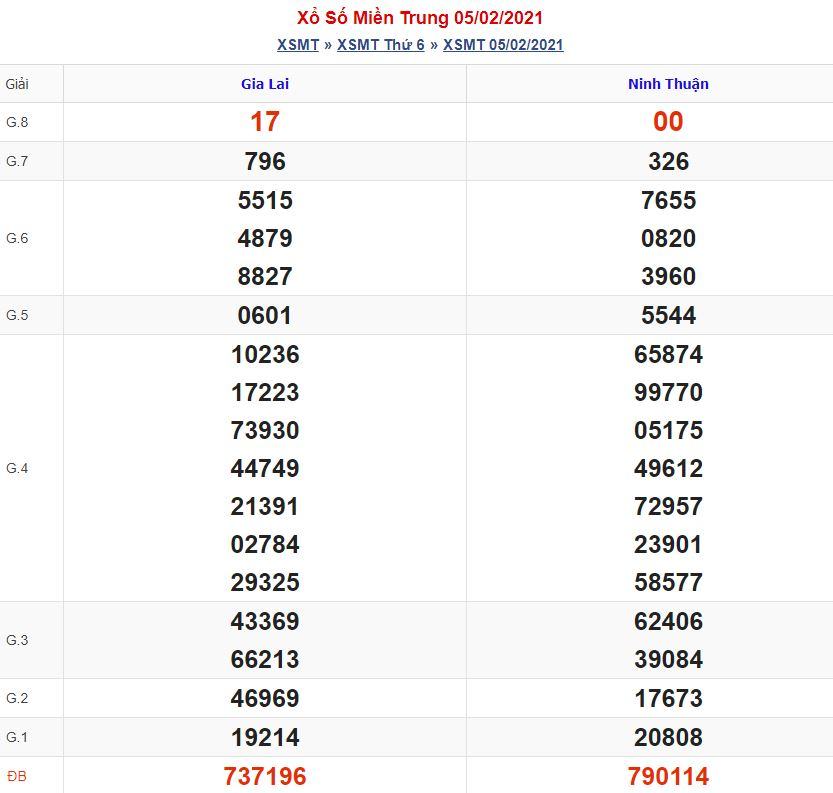Select Ninh Thuận special prize 790114
The image size is (833, 793).
point(668,777)
